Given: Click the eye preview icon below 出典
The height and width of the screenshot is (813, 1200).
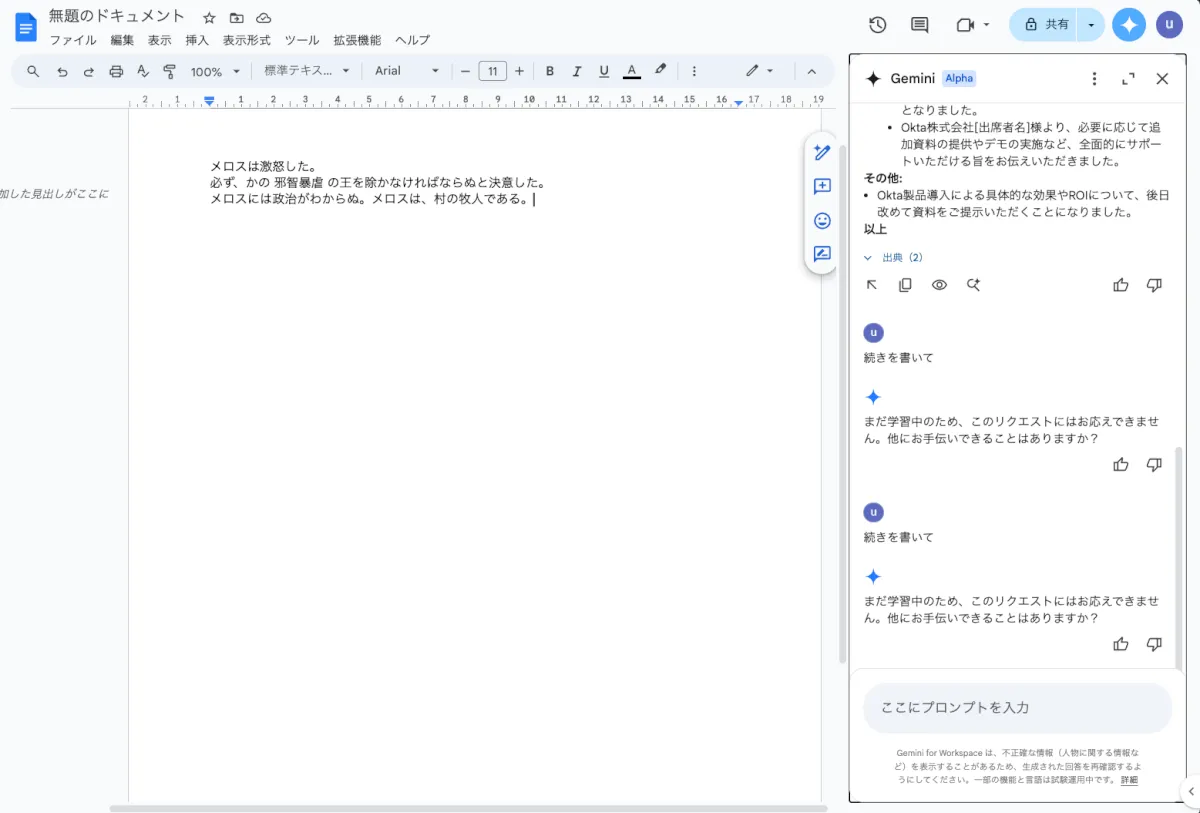Looking at the screenshot, I should [939, 285].
